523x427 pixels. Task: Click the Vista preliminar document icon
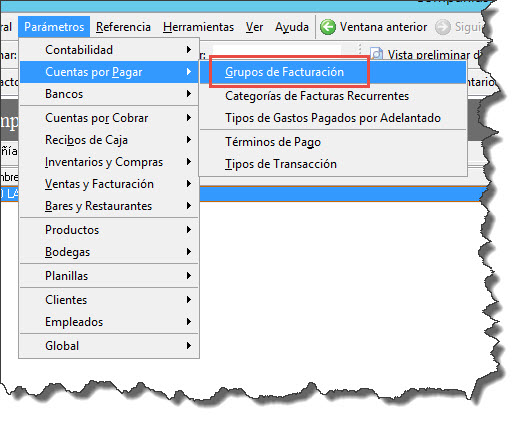click(377, 54)
